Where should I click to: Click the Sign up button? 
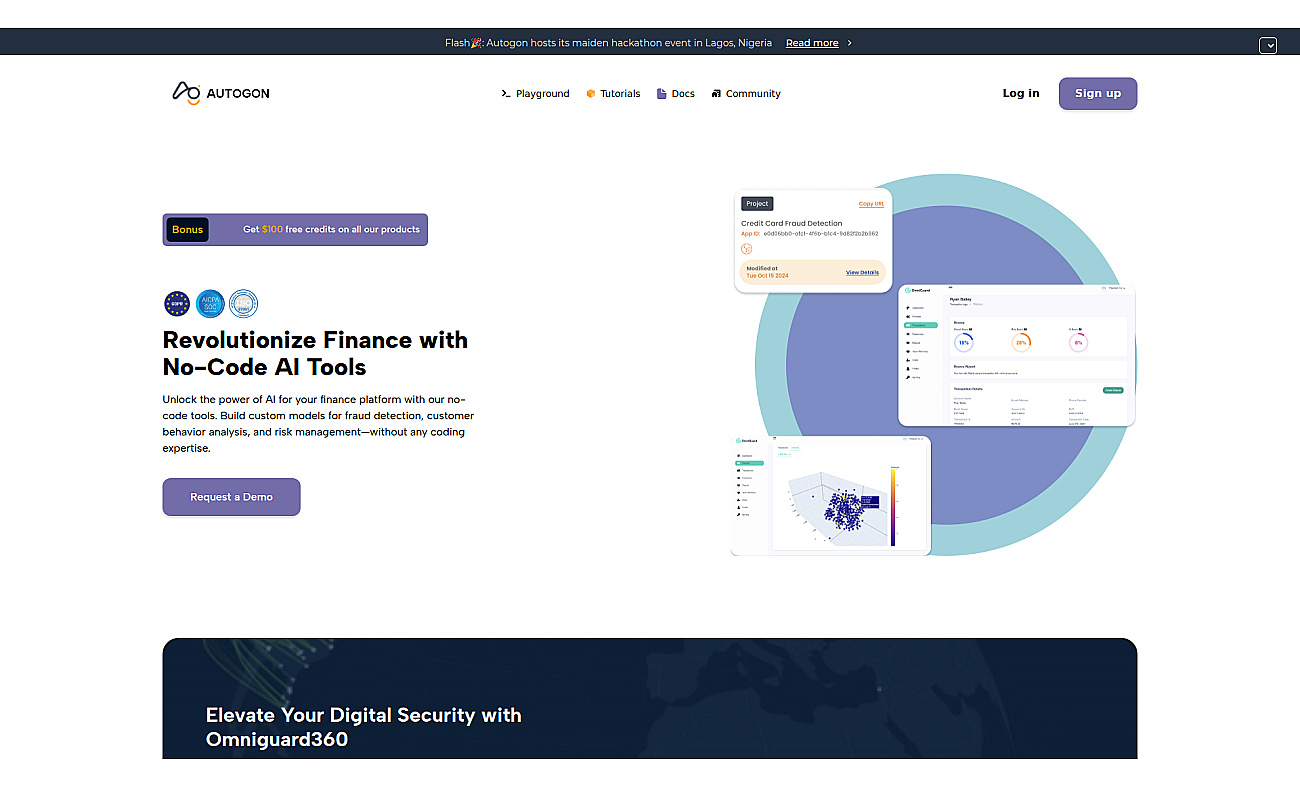[1098, 93]
